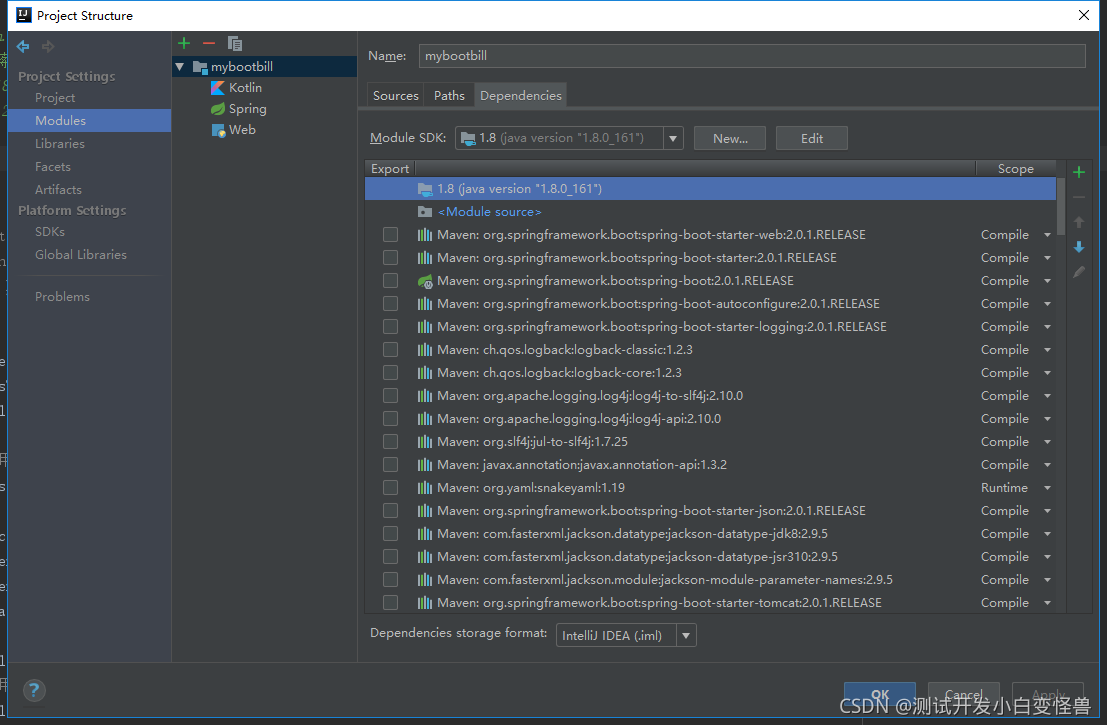Collapse the mybootbill module tree node
Viewport: 1107px width, 725px height.
pyautogui.click(x=180, y=67)
